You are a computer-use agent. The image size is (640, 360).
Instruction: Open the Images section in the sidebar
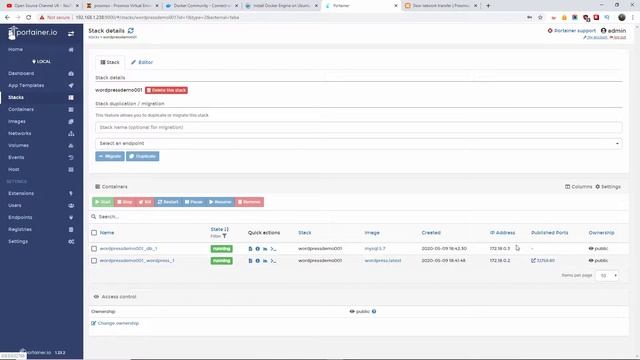point(17,121)
